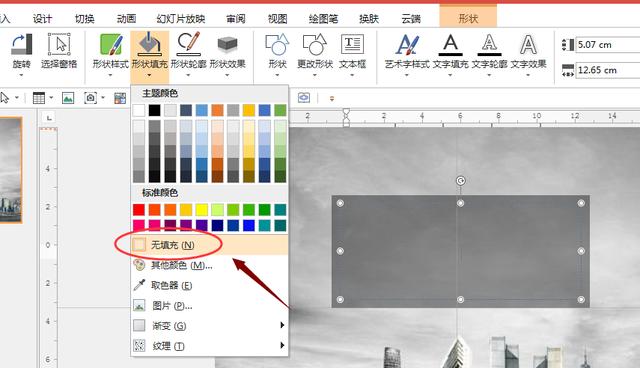This screenshot has width=640, height=368.
Task: Click the L tab-stop selector at ruler corner
Action: pyautogui.click(x=49, y=118)
